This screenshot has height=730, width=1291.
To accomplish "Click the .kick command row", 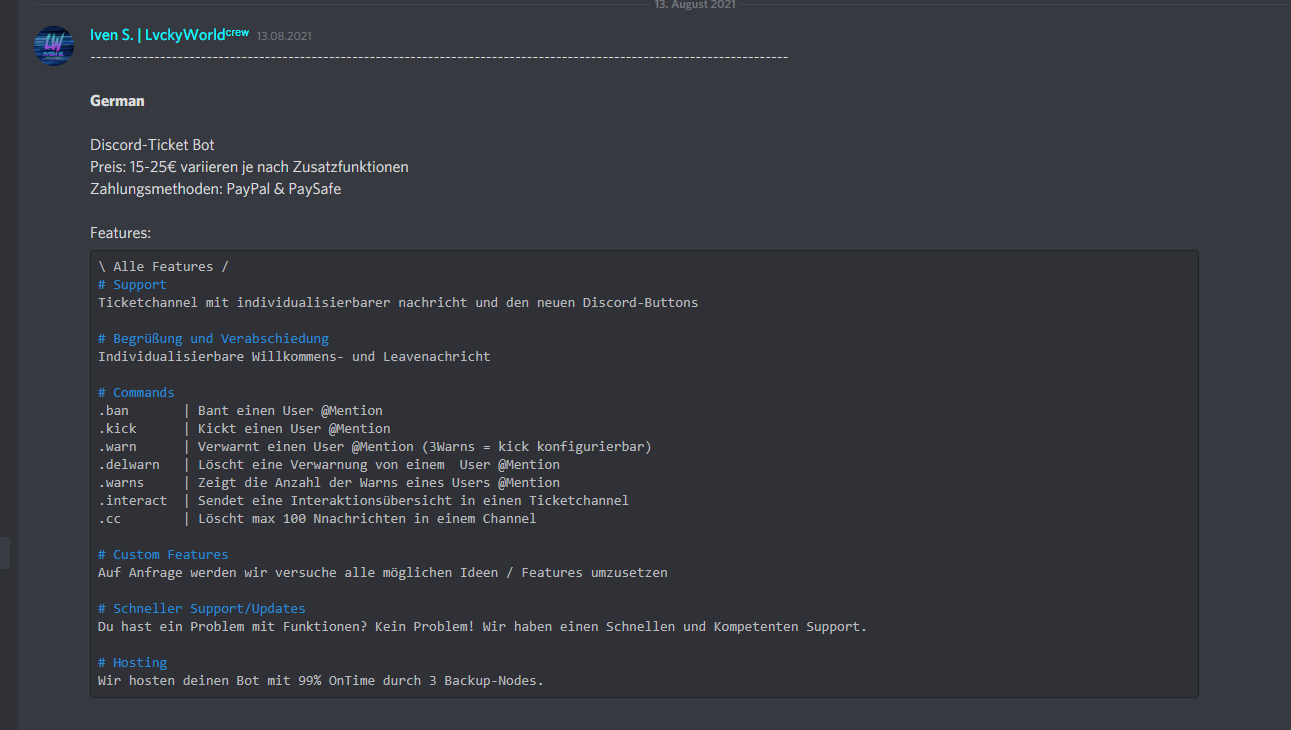I will pos(244,429).
